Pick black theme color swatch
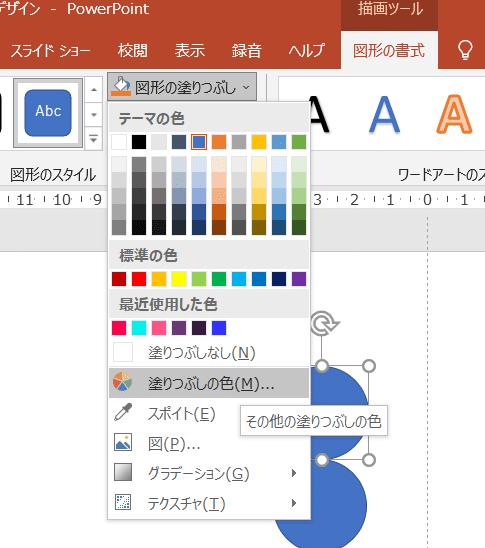 point(139,142)
